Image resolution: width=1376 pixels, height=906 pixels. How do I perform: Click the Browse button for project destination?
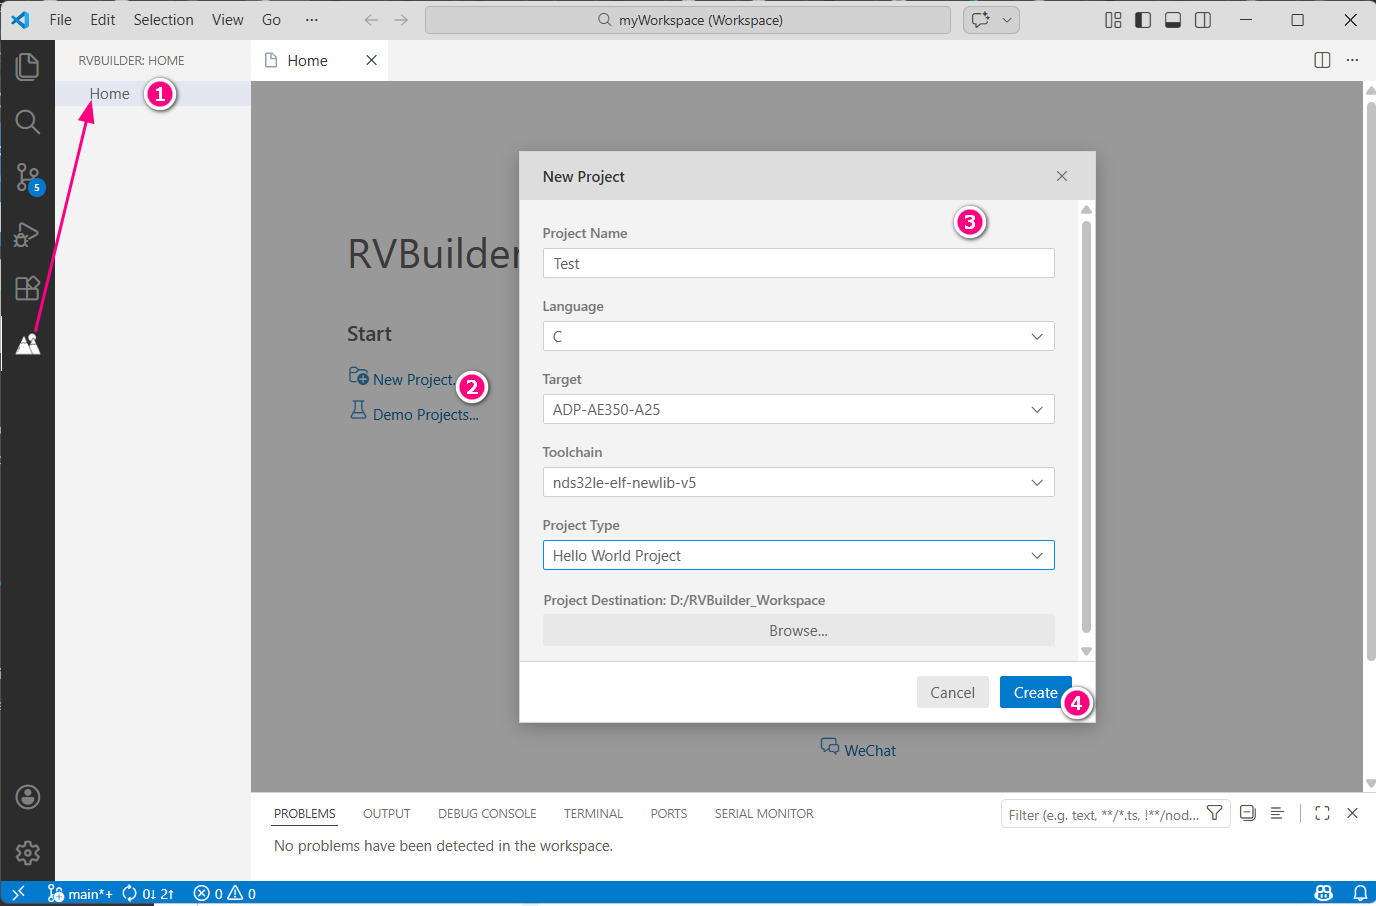tap(798, 630)
